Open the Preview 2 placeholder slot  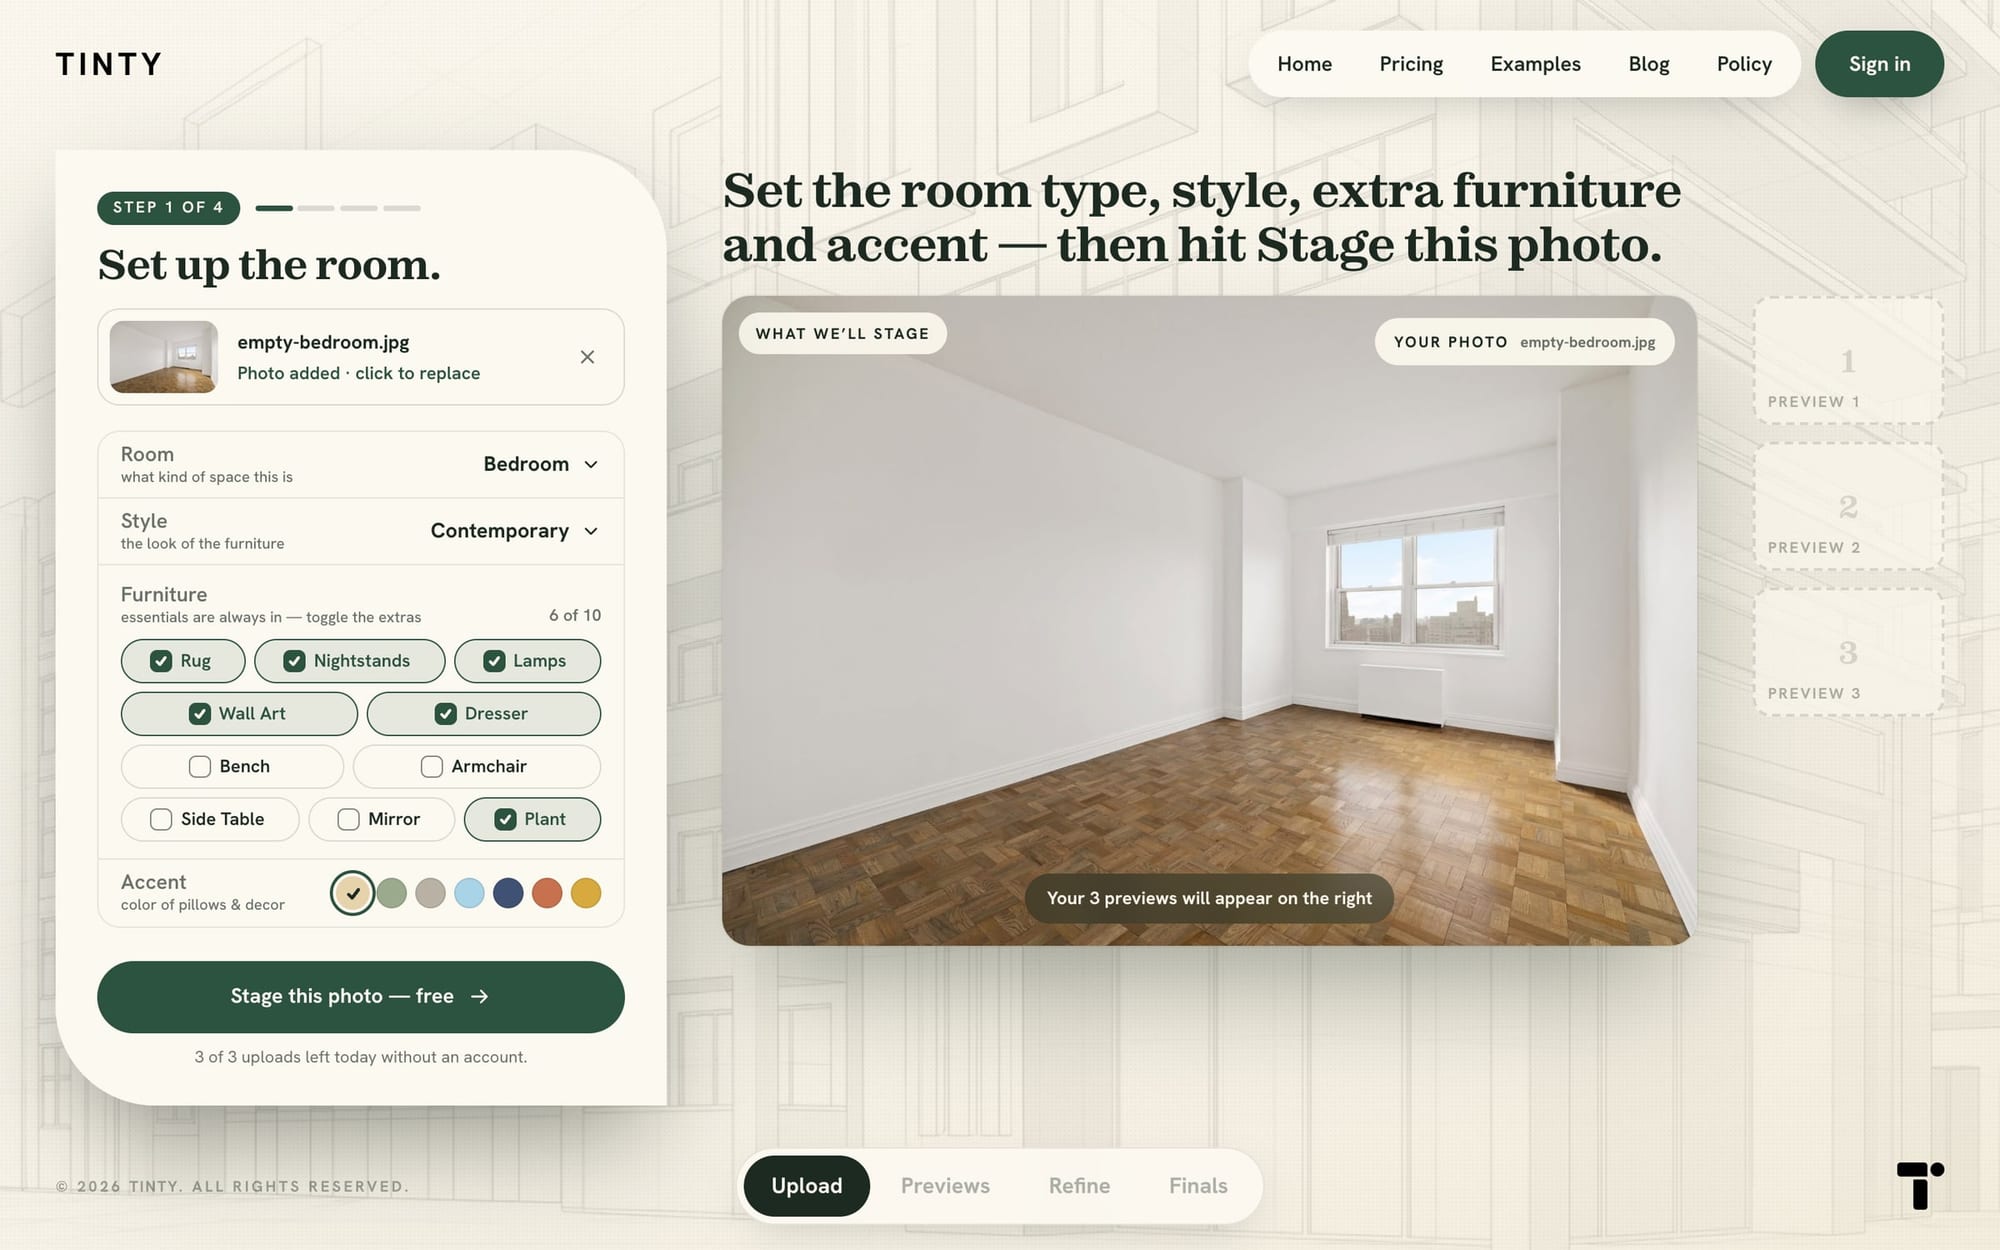tap(1848, 506)
